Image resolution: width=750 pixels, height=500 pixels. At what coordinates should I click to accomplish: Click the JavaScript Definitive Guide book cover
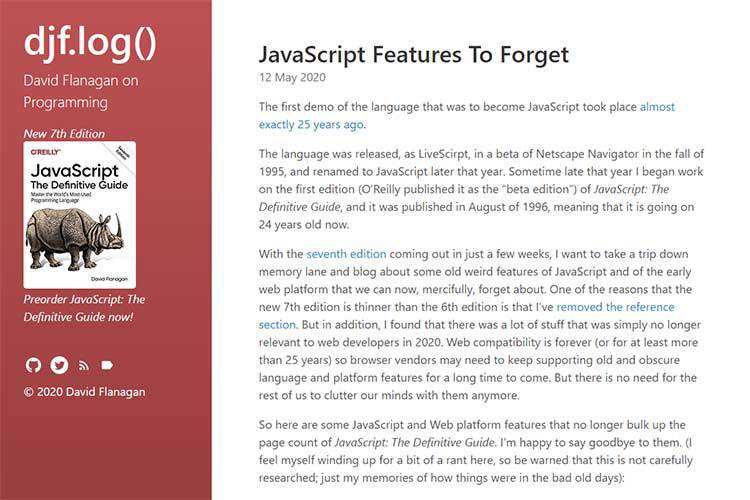point(79,214)
